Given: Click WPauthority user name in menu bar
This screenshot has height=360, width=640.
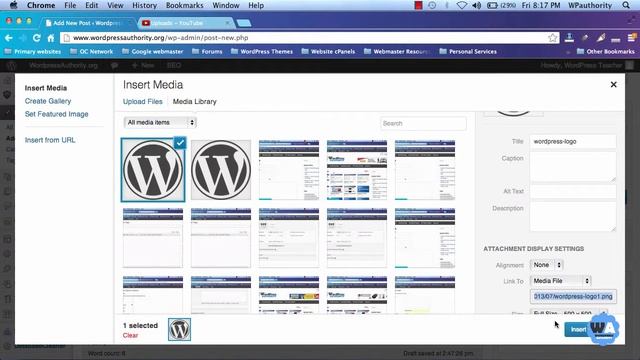Looking at the screenshot, I should tap(590, 5).
